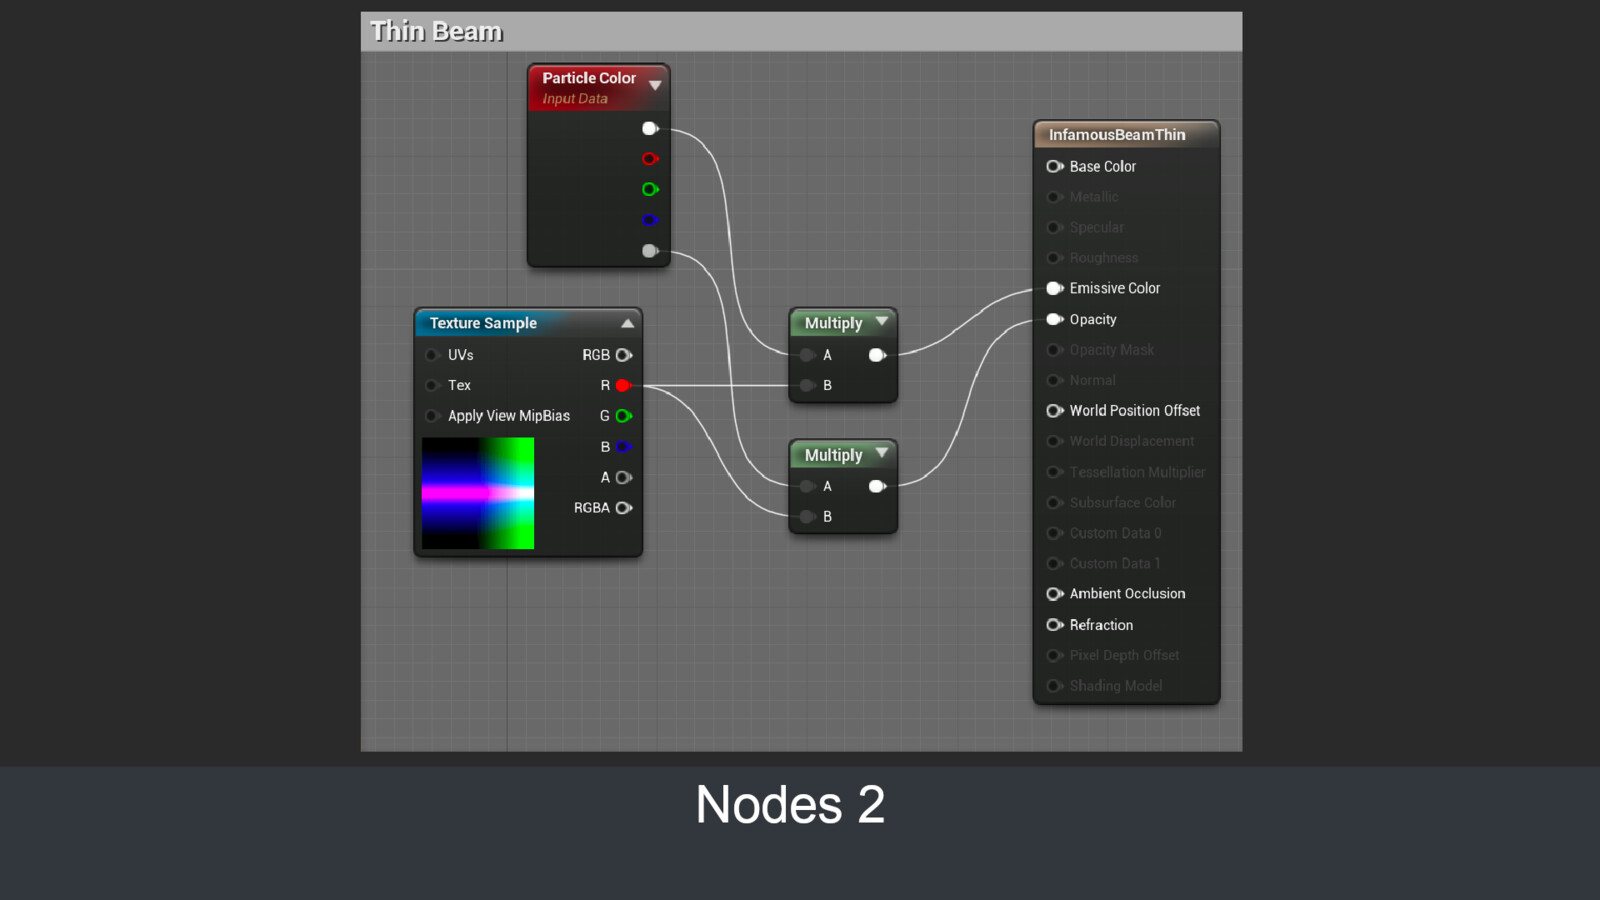This screenshot has width=1600, height=900.
Task: Click the disabled Opacity Mask label
Action: (1112, 350)
